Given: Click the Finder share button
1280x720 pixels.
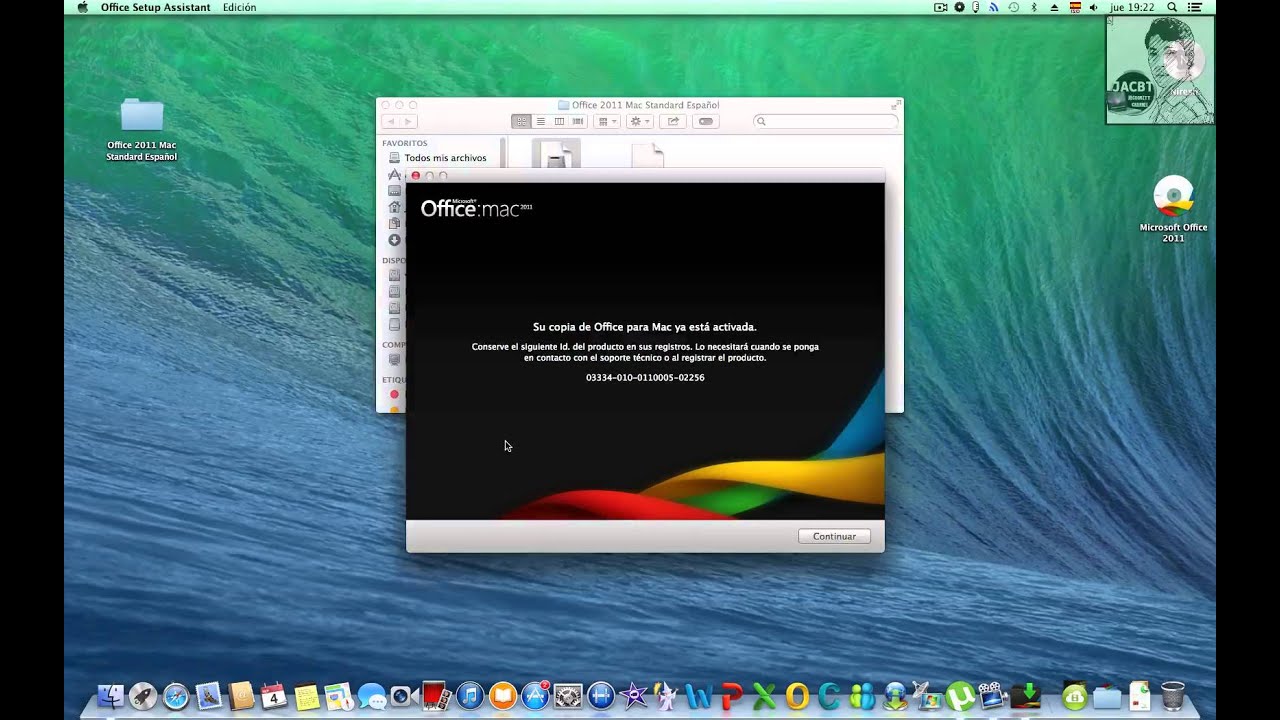Looking at the screenshot, I should pyautogui.click(x=673, y=121).
